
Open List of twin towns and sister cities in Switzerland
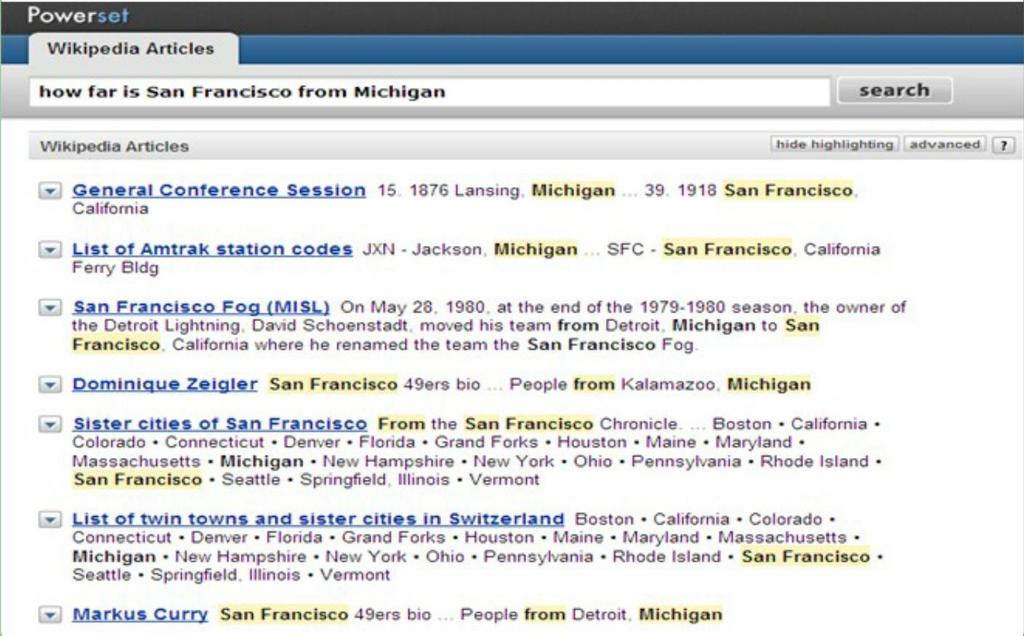(318, 519)
